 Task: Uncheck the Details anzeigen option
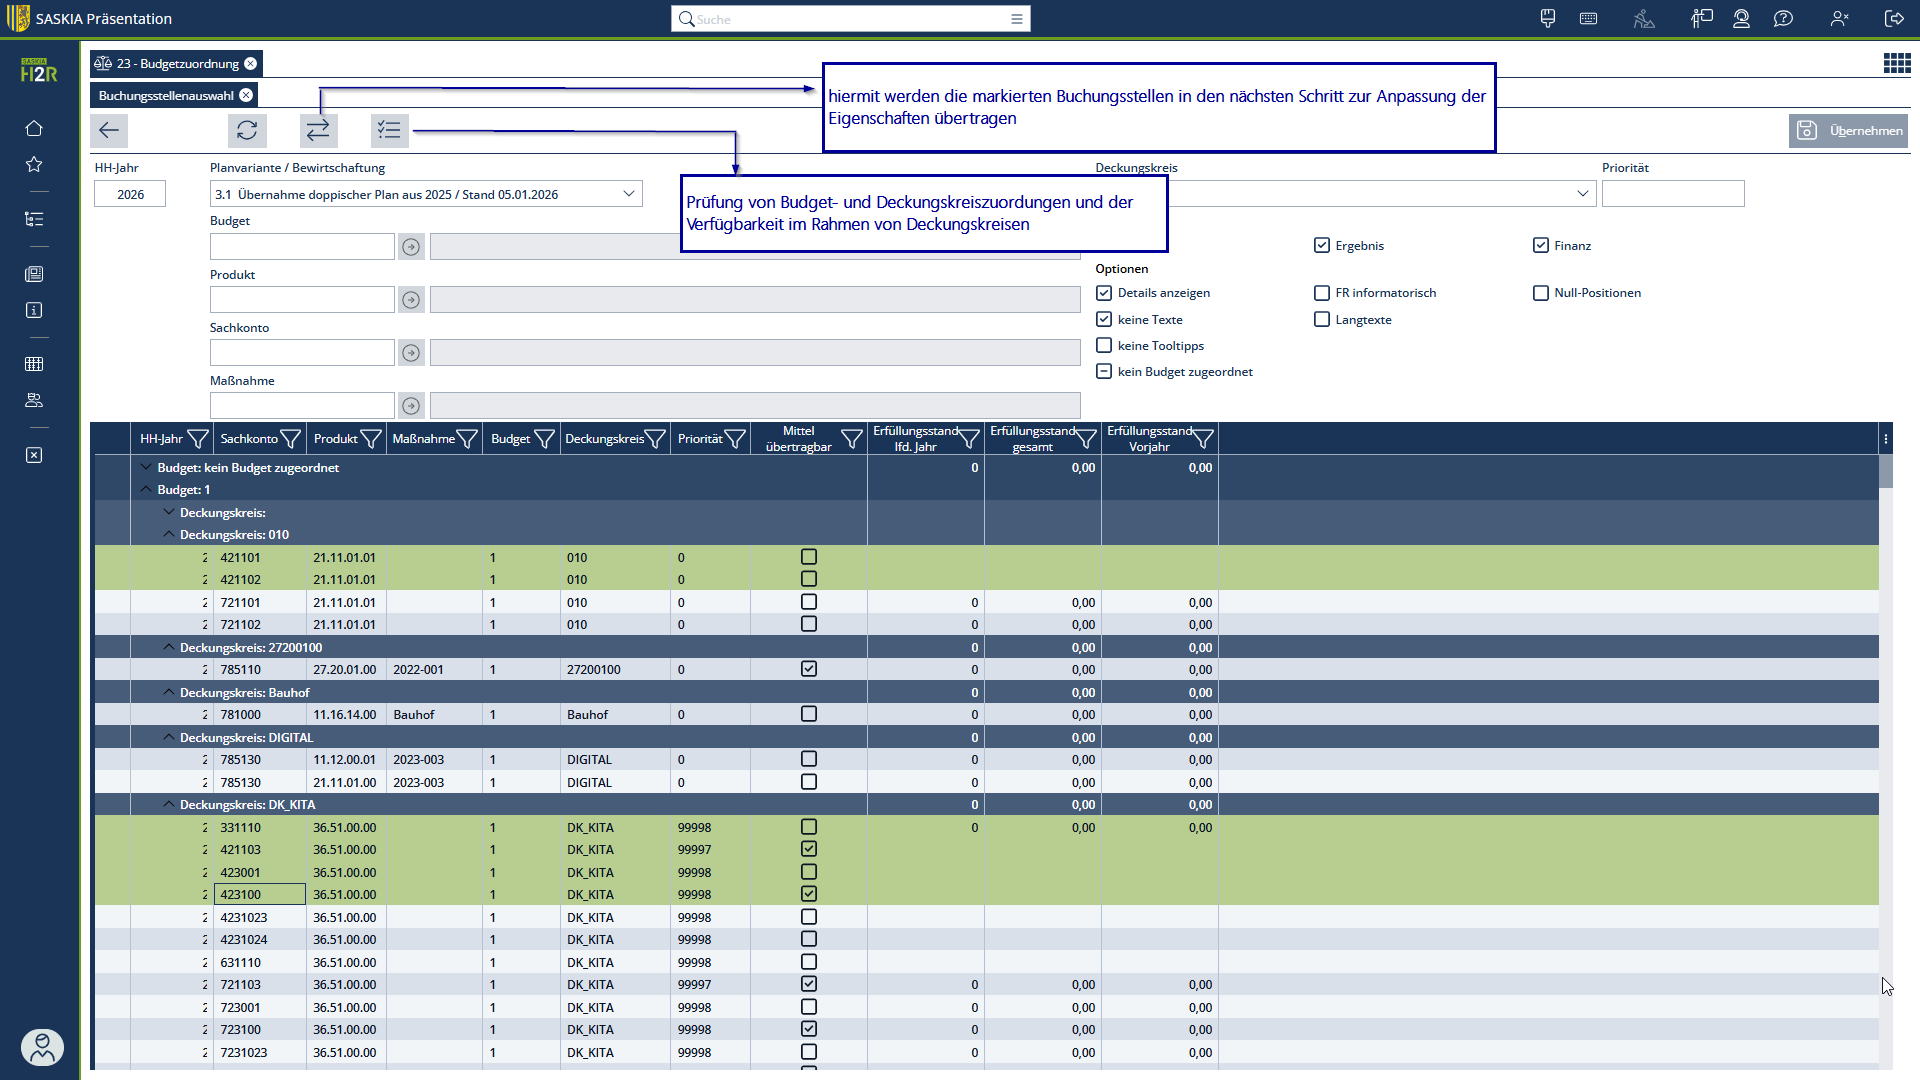(x=1104, y=293)
